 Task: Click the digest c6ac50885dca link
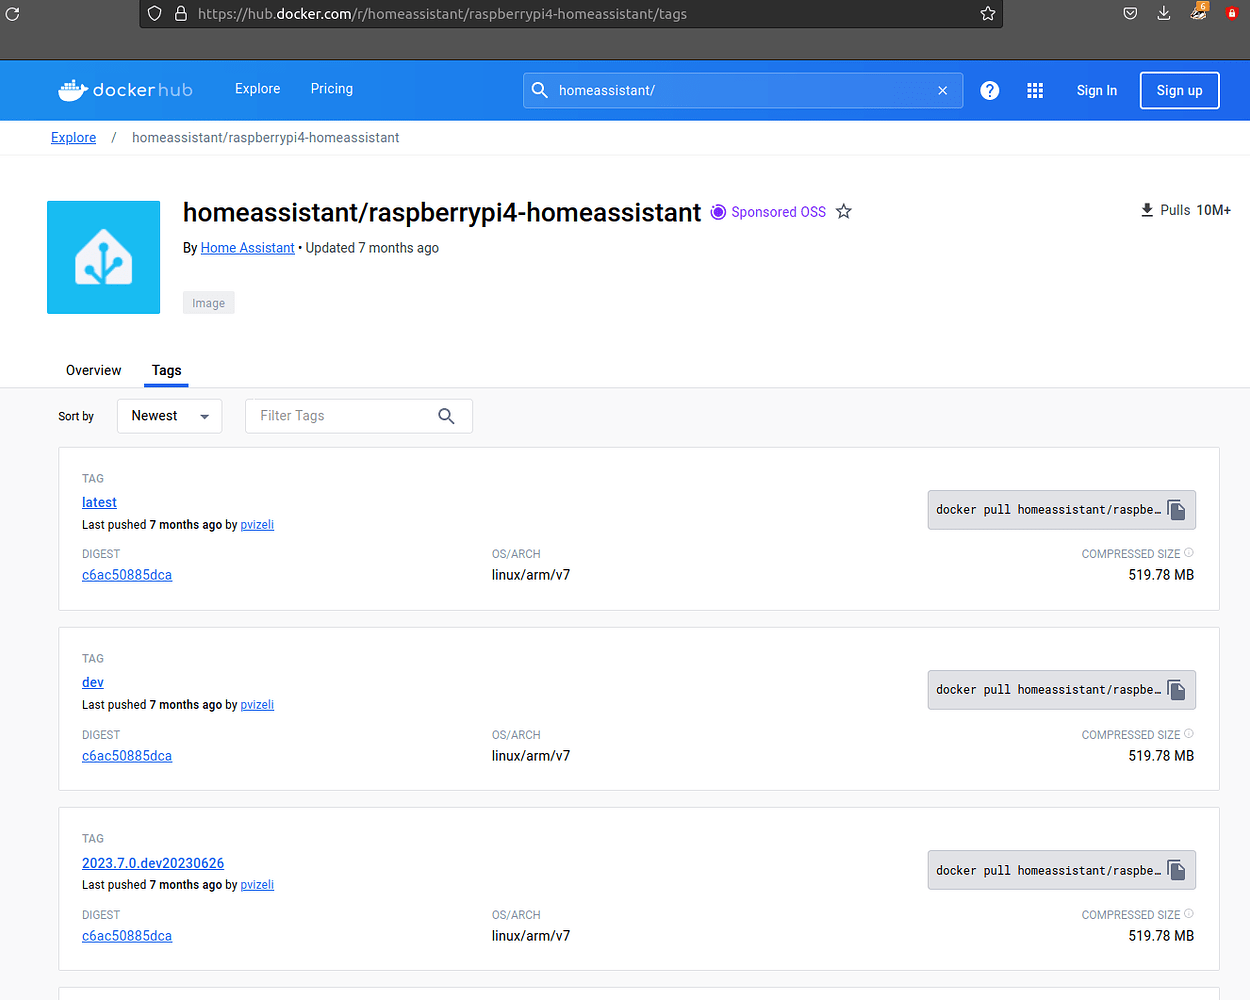127,574
